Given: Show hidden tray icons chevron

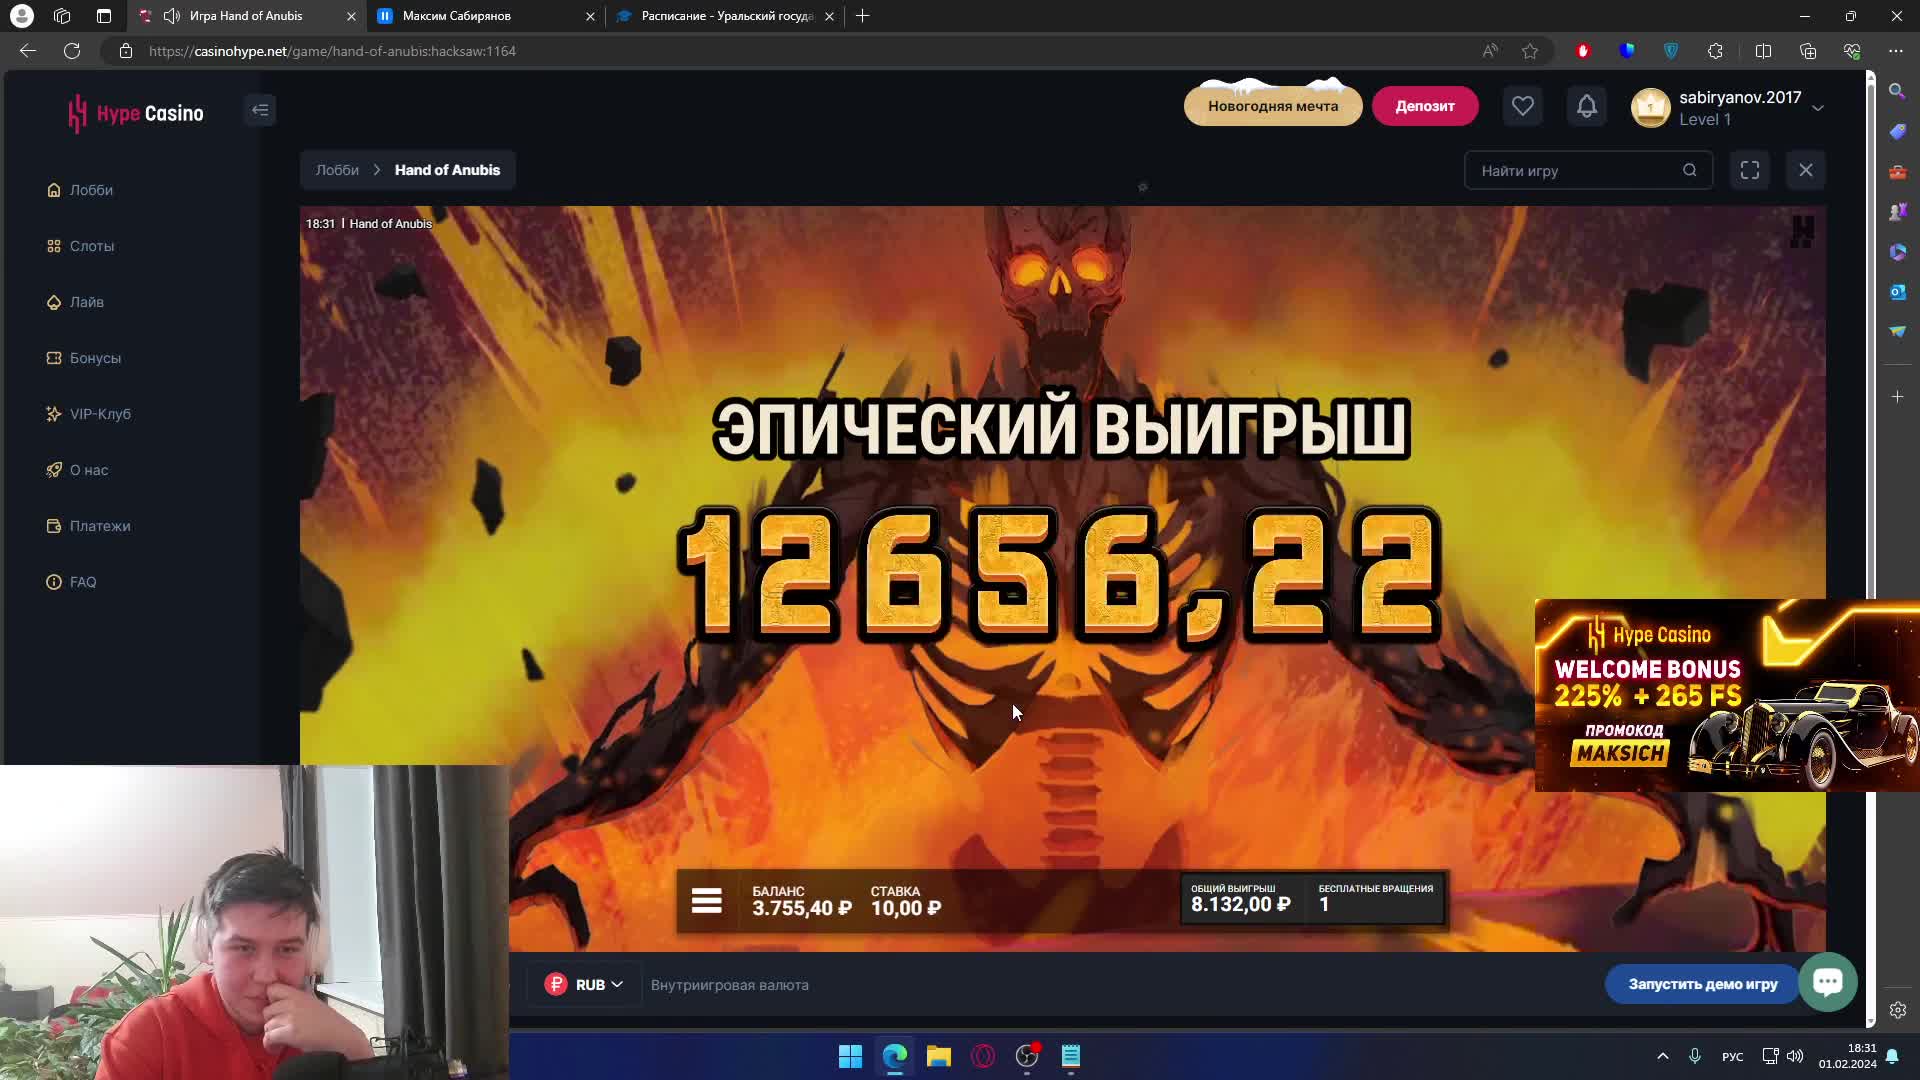Looking at the screenshot, I should [1662, 1056].
